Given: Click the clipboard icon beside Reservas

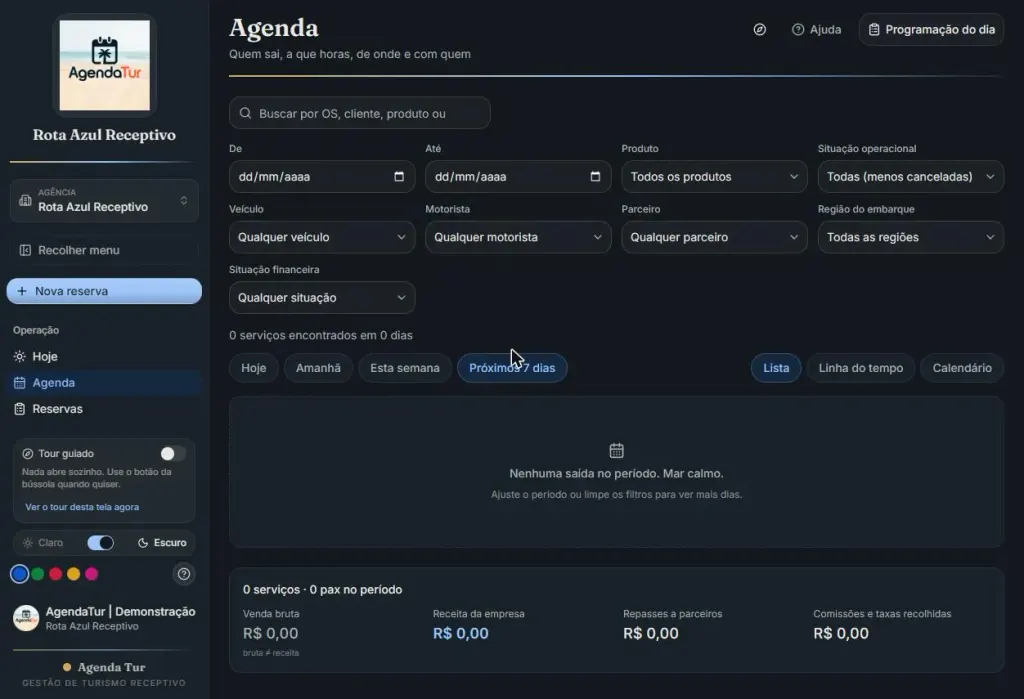Looking at the screenshot, I should [x=20, y=409].
